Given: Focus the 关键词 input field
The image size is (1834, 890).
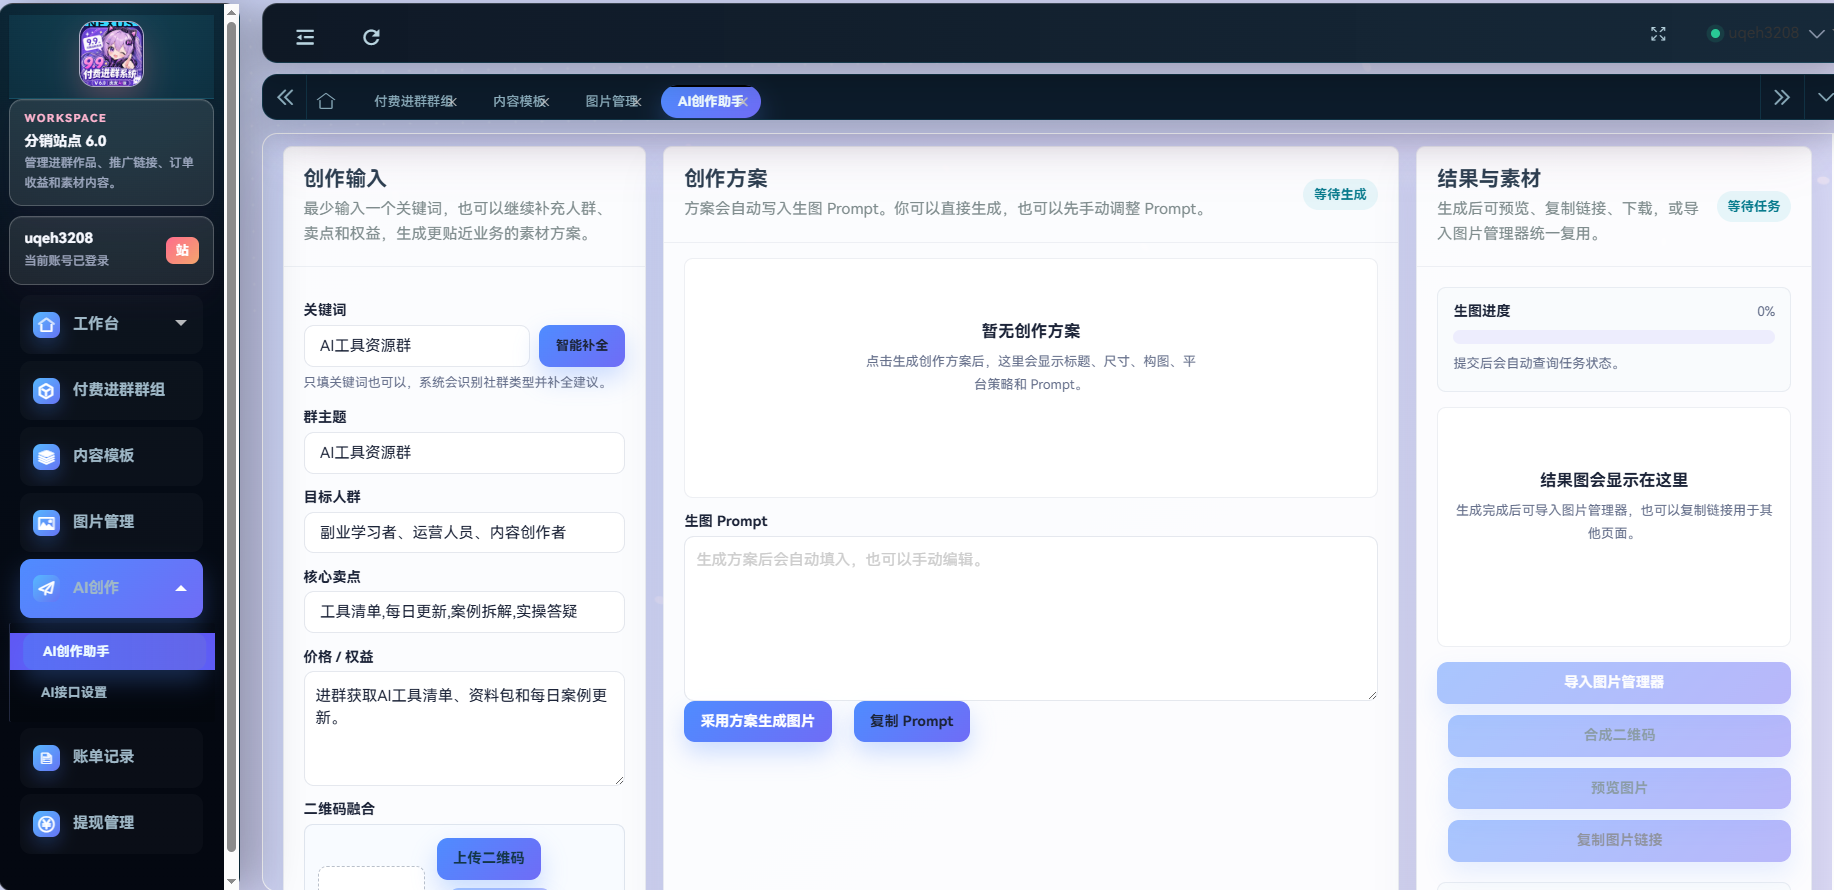Looking at the screenshot, I should [x=417, y=345].
